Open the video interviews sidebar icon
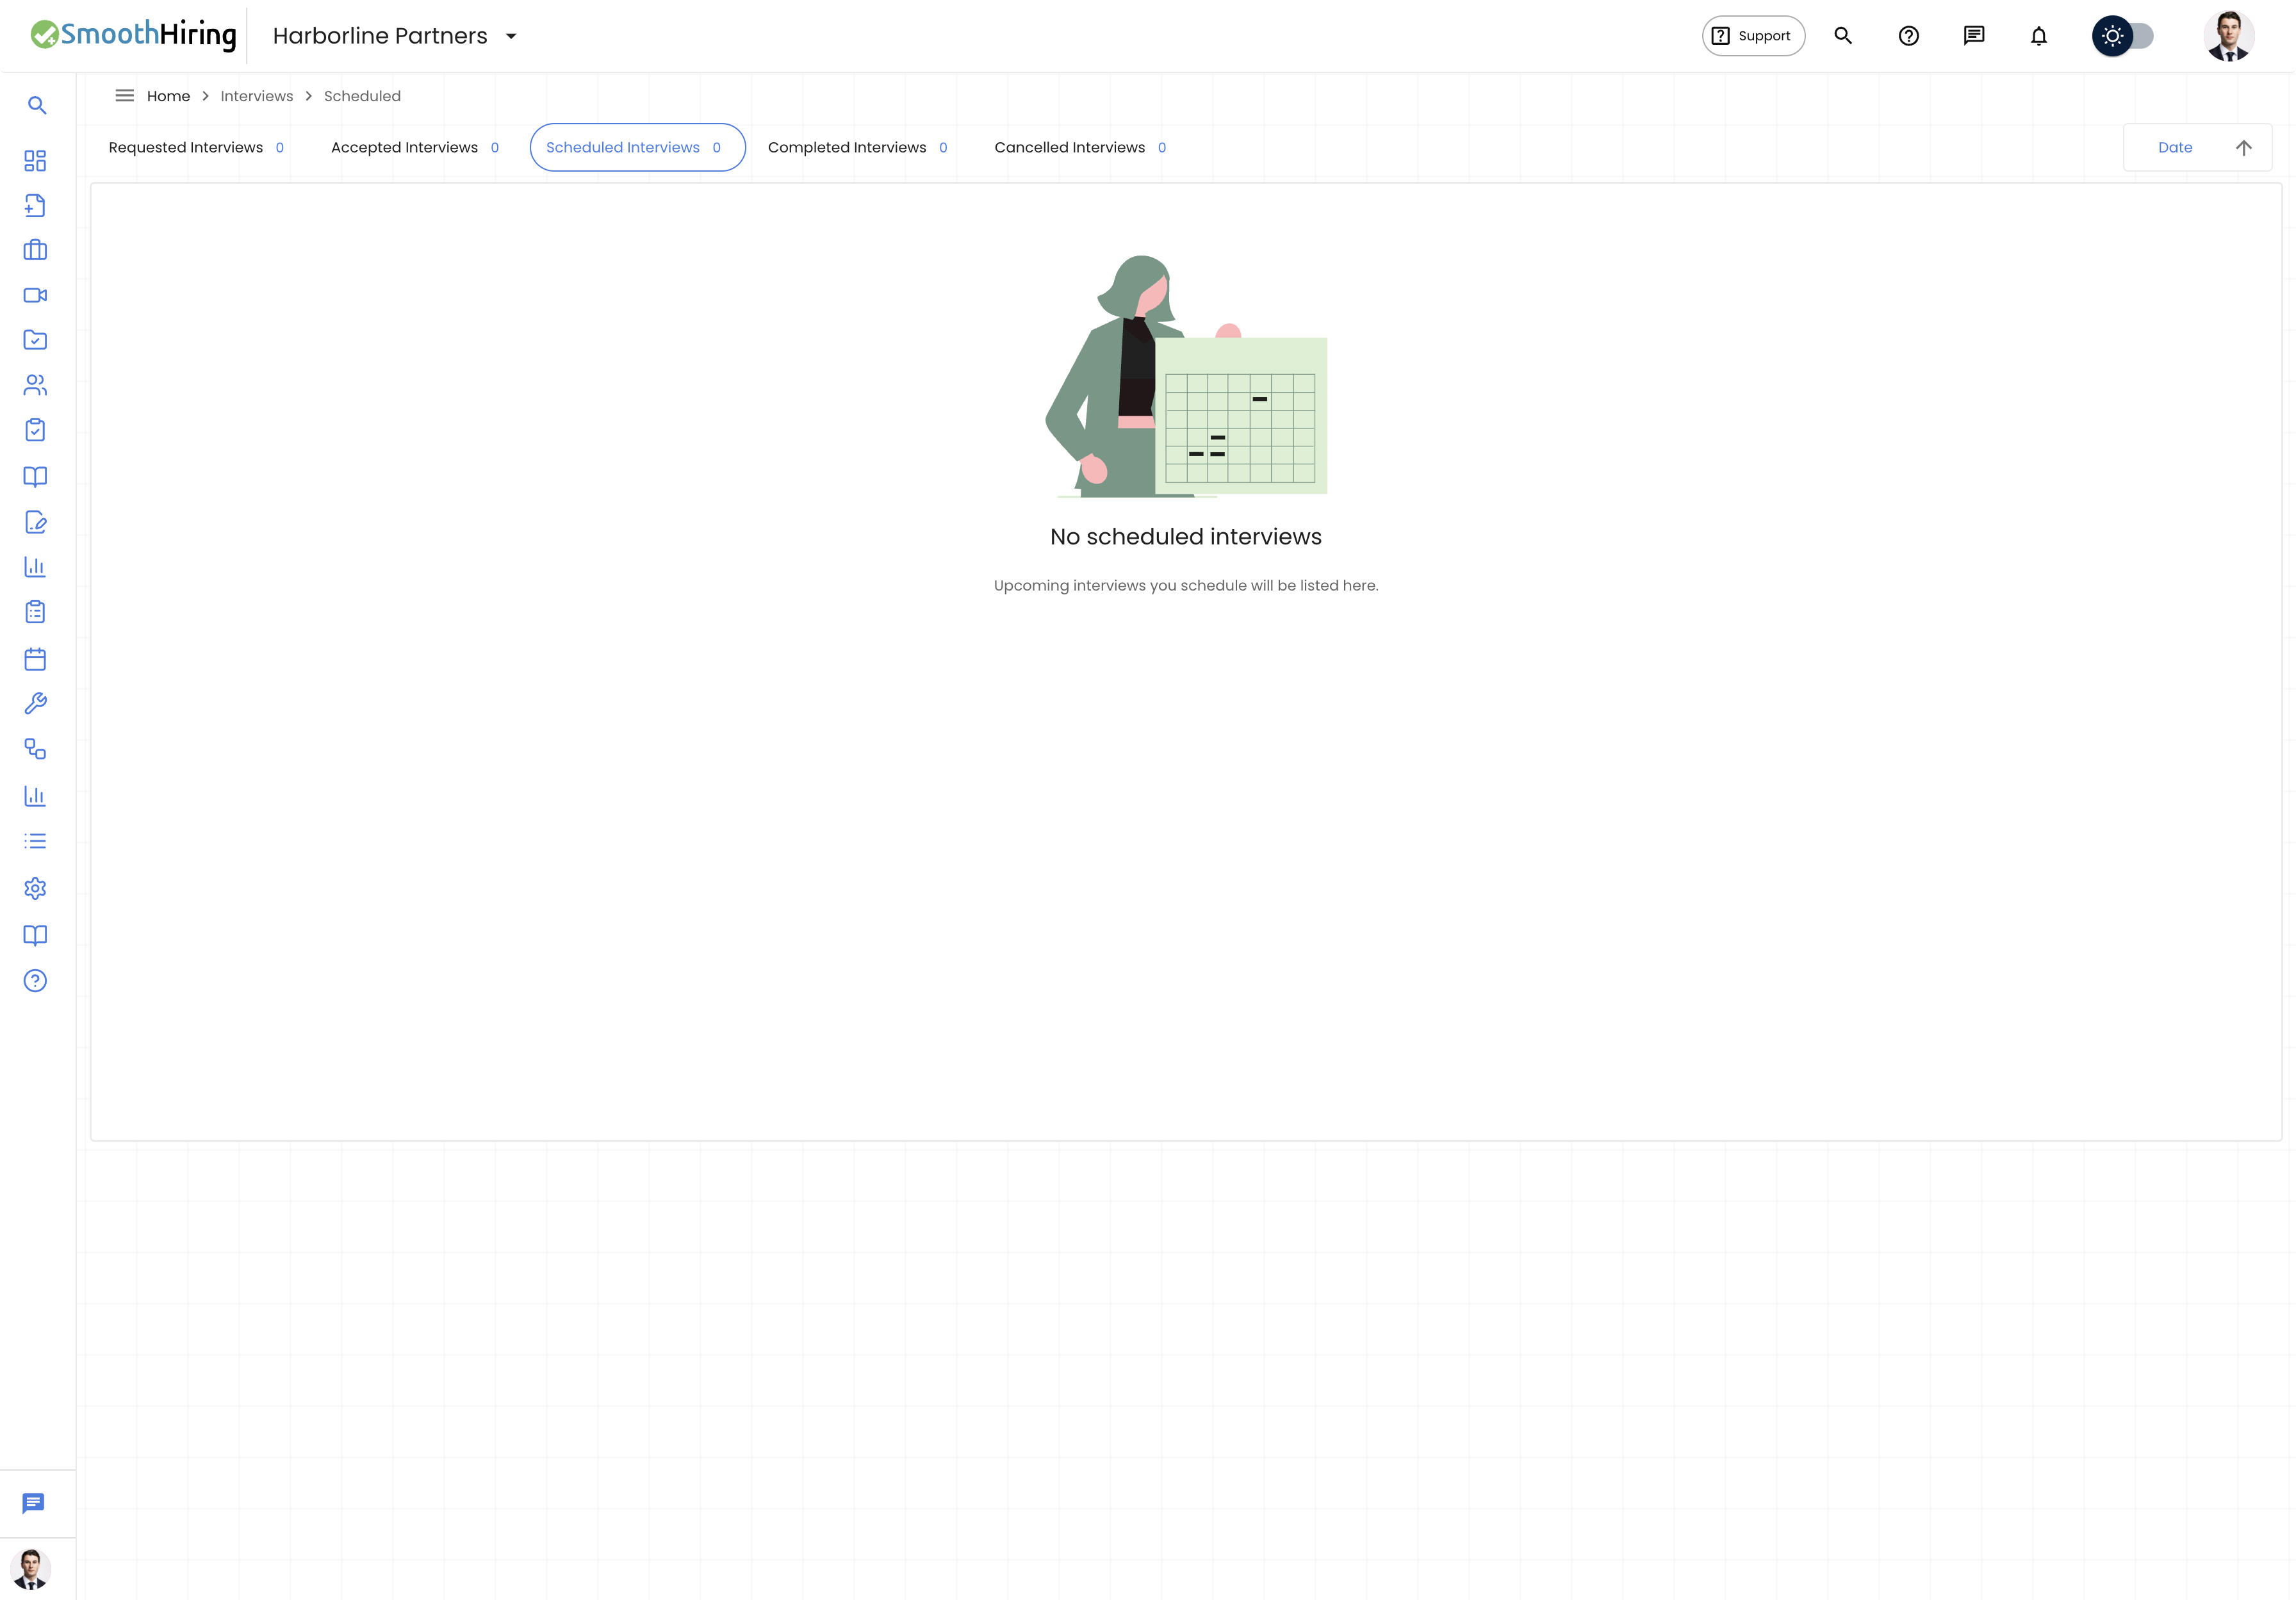 click(35, 295)
